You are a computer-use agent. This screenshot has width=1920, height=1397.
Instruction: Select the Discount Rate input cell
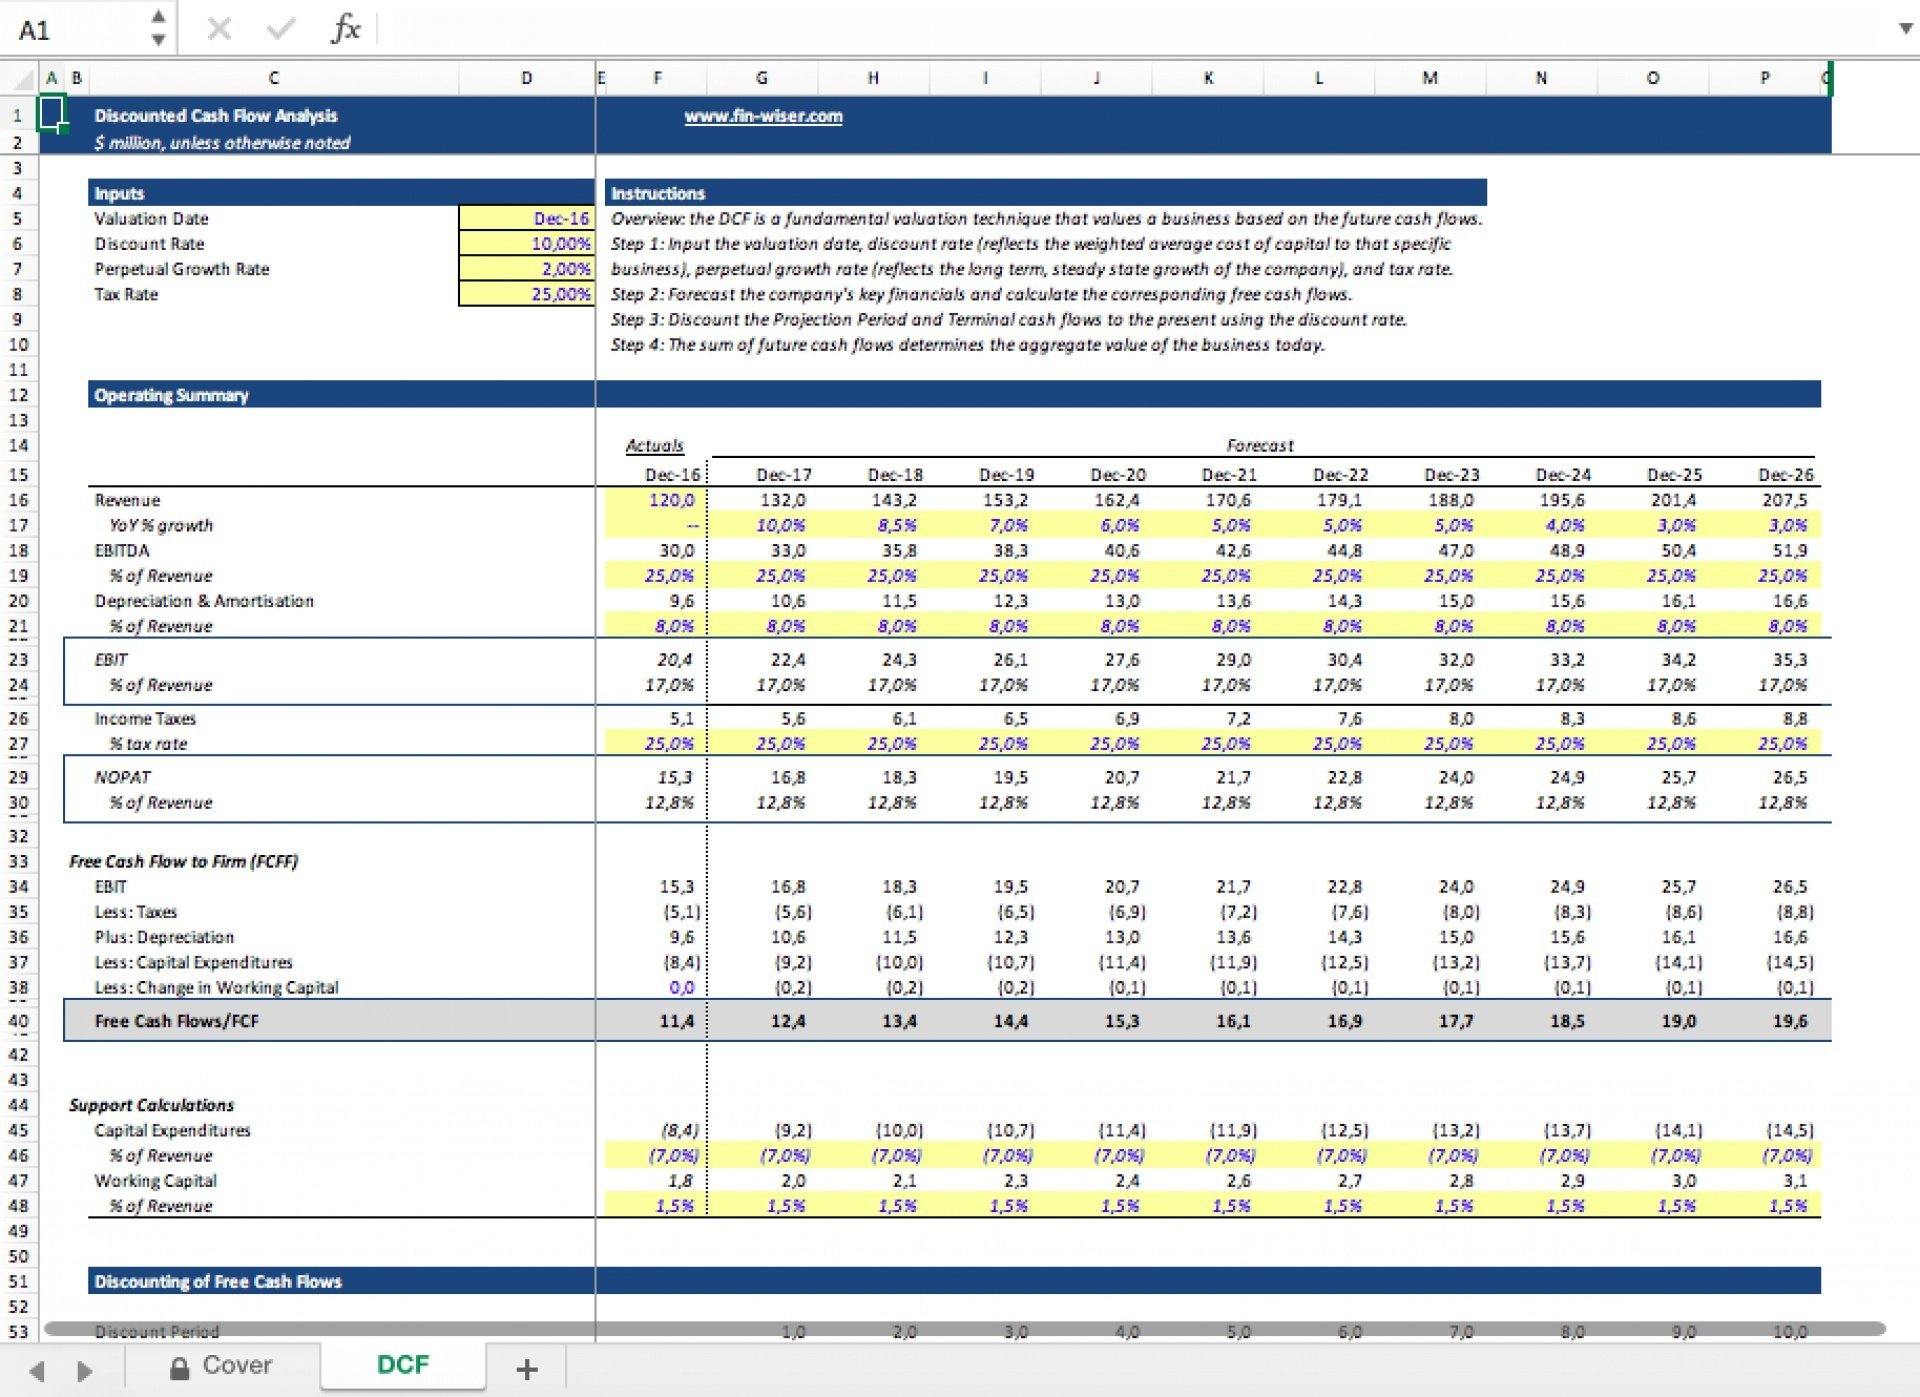point(526,244)
